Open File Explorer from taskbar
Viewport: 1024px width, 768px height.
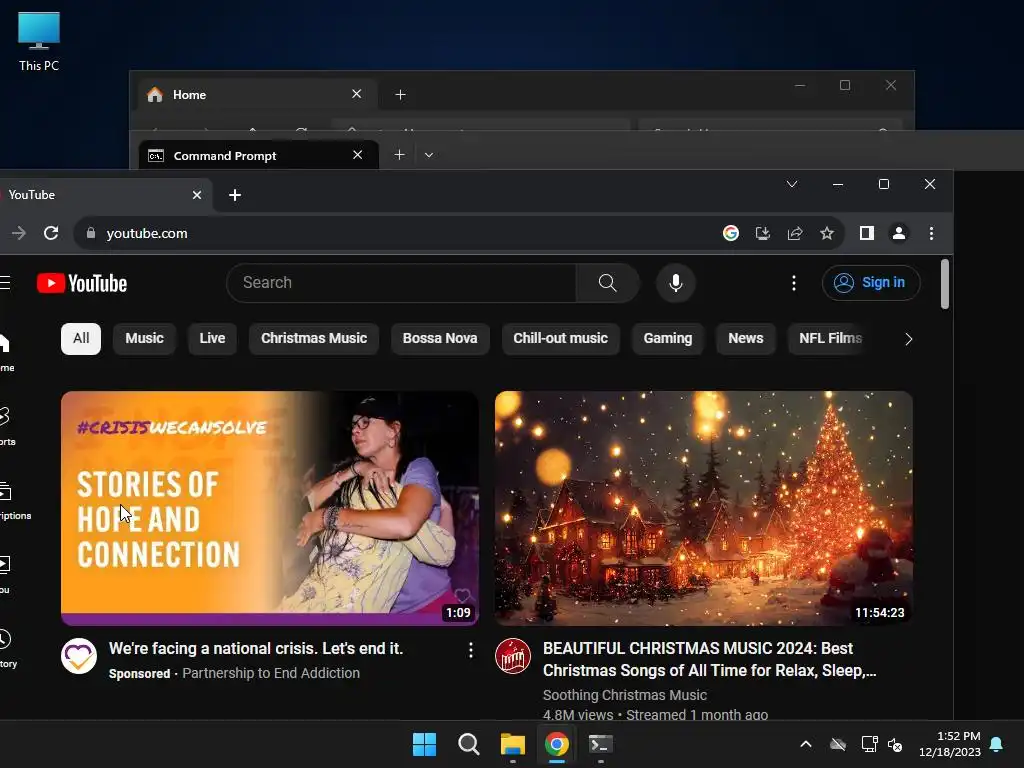tap(513, 744)
